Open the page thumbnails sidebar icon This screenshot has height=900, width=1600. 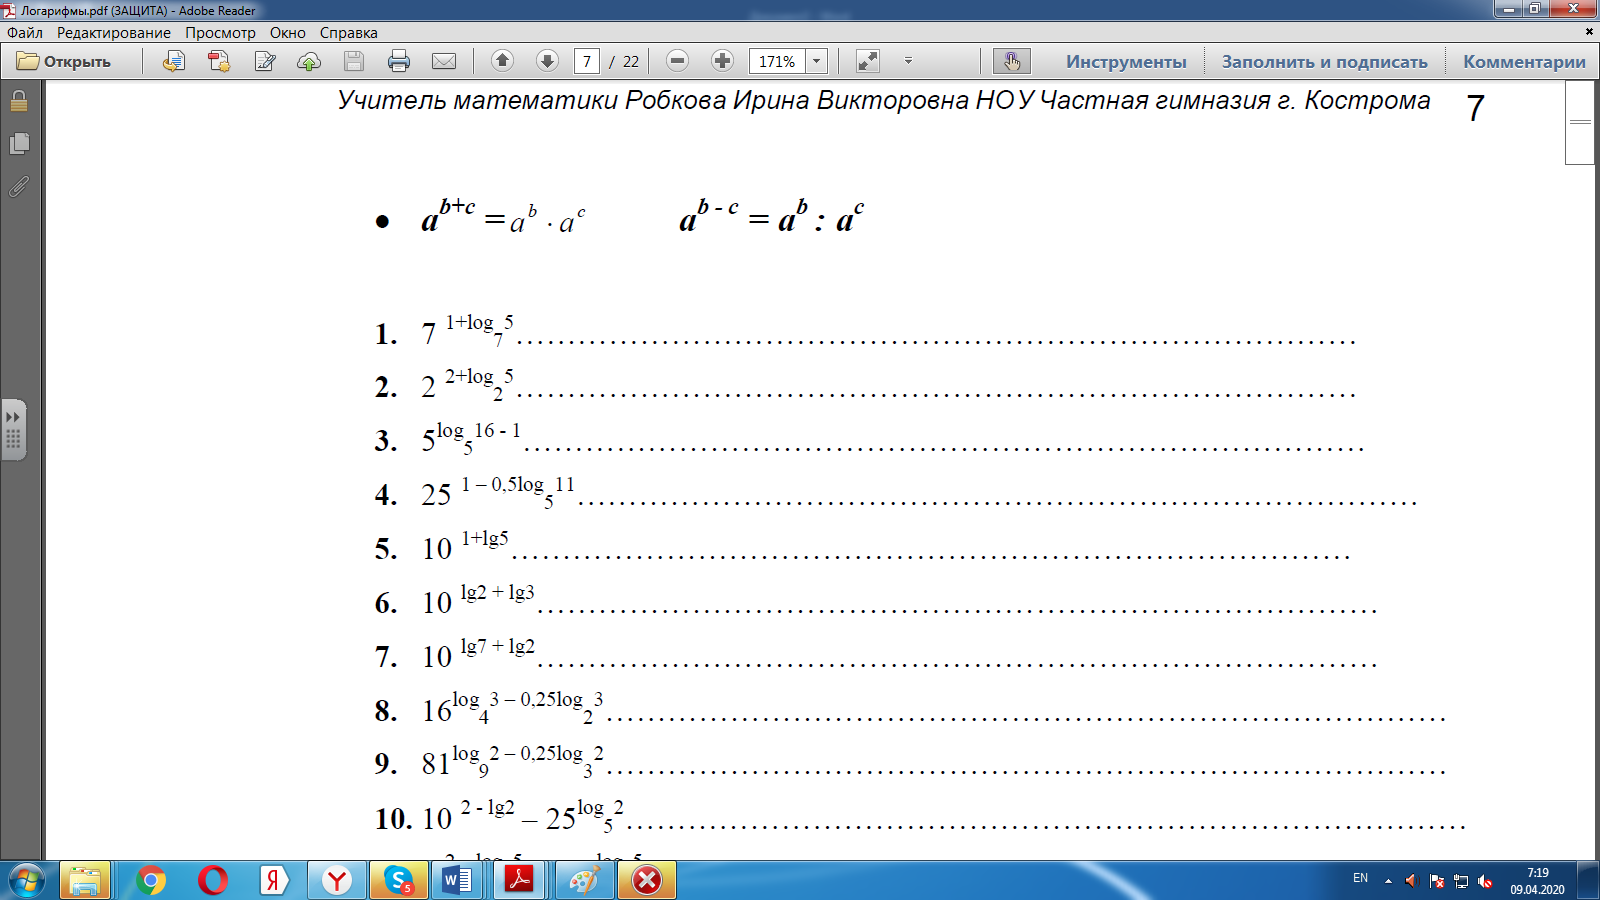coord(19,144)
